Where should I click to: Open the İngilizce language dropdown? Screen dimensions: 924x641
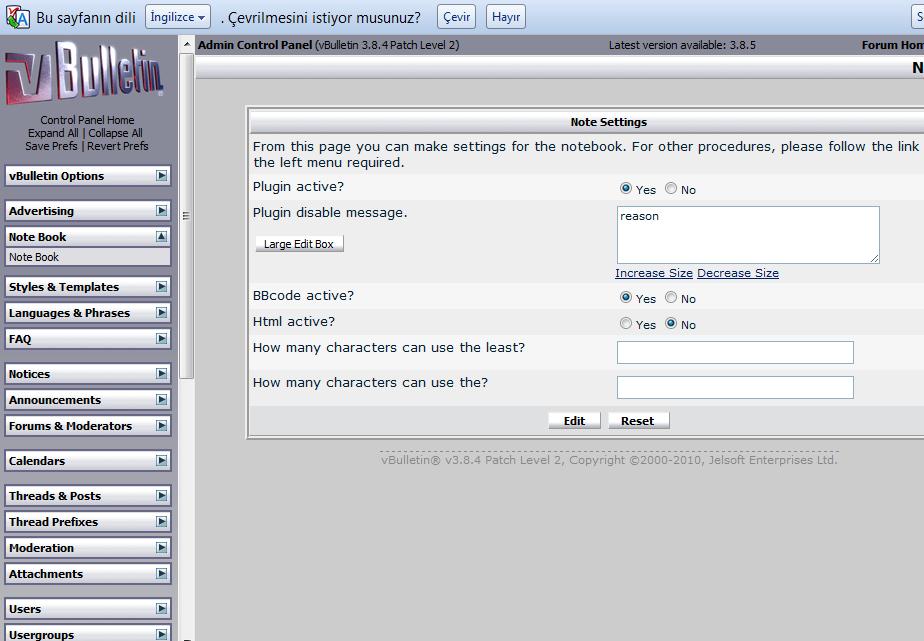[178, 17]
